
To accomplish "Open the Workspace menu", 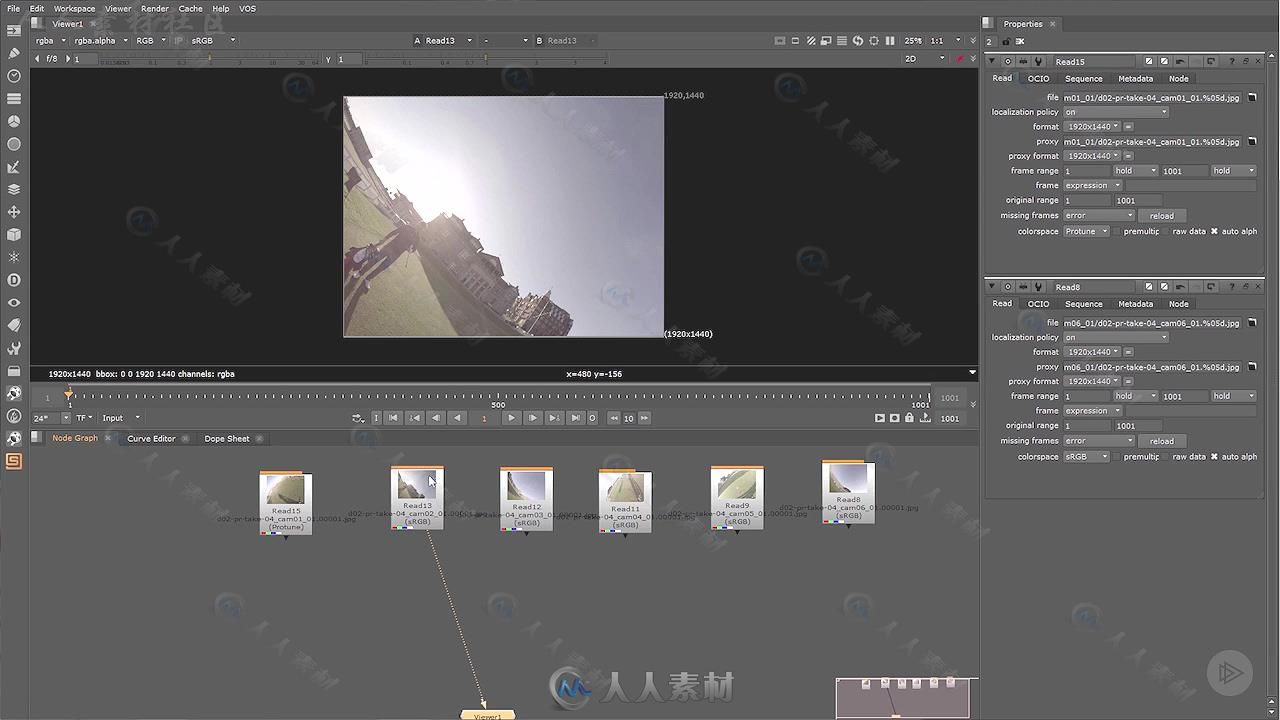I will click(x=74, y=8).
